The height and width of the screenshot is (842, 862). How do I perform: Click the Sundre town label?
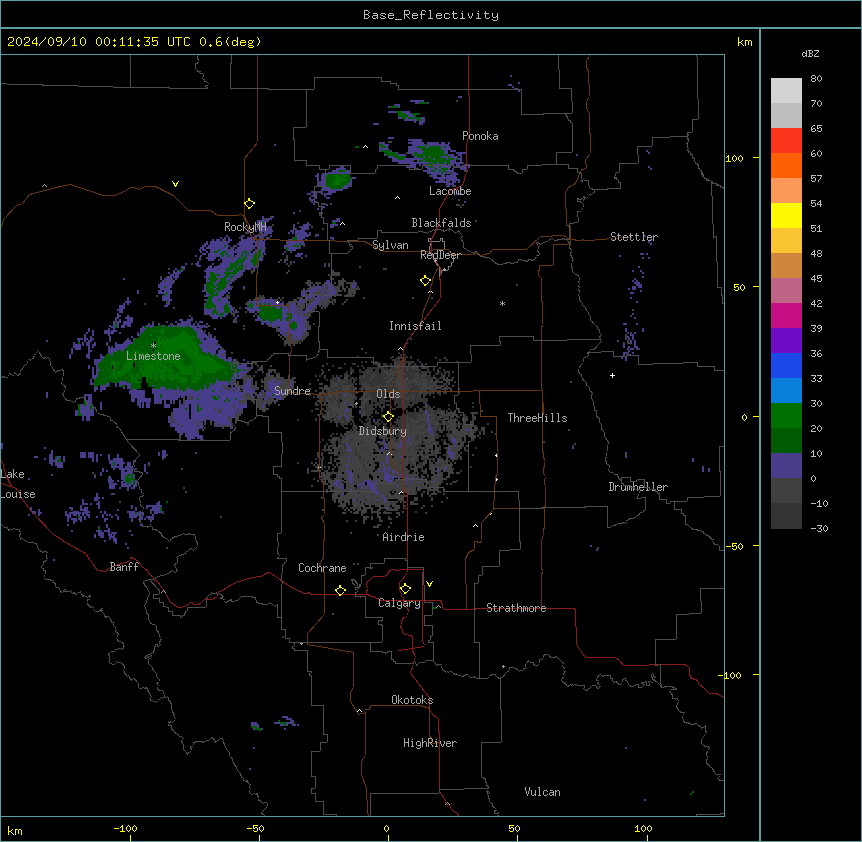click(x=292, y=391)
